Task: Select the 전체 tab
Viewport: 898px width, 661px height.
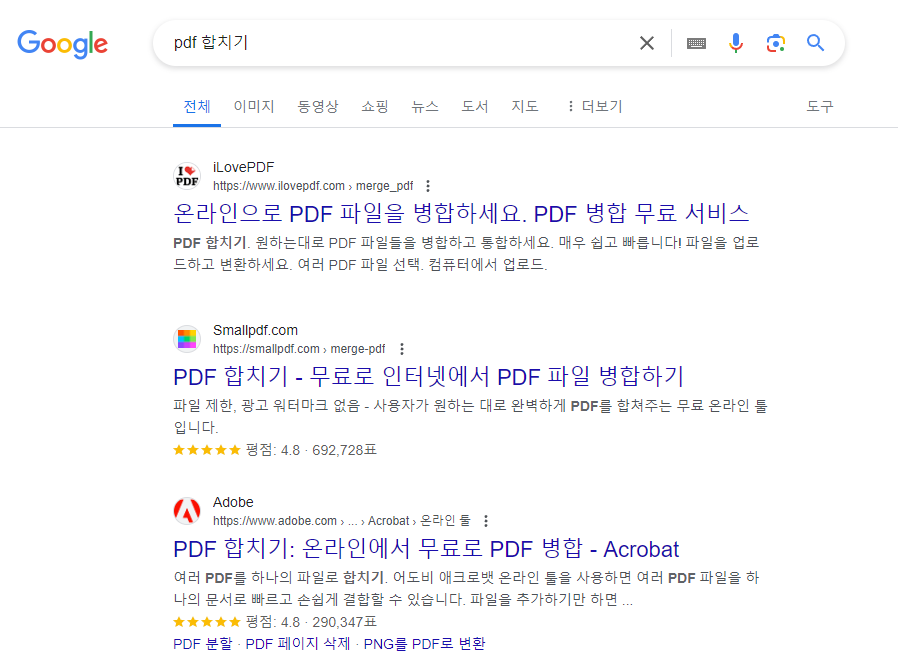Action: click(197, 107)
